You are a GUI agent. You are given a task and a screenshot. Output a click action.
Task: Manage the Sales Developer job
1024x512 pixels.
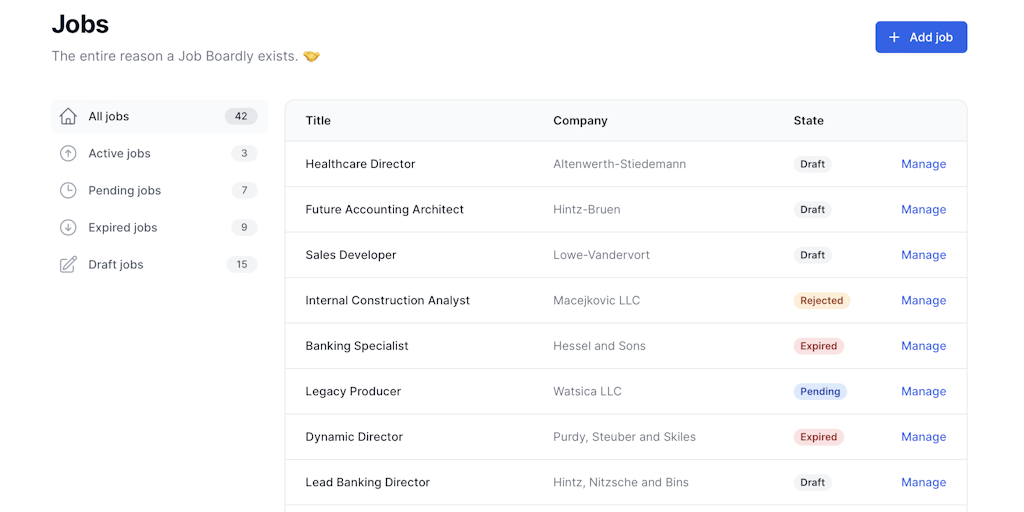(x=923, y=255)
